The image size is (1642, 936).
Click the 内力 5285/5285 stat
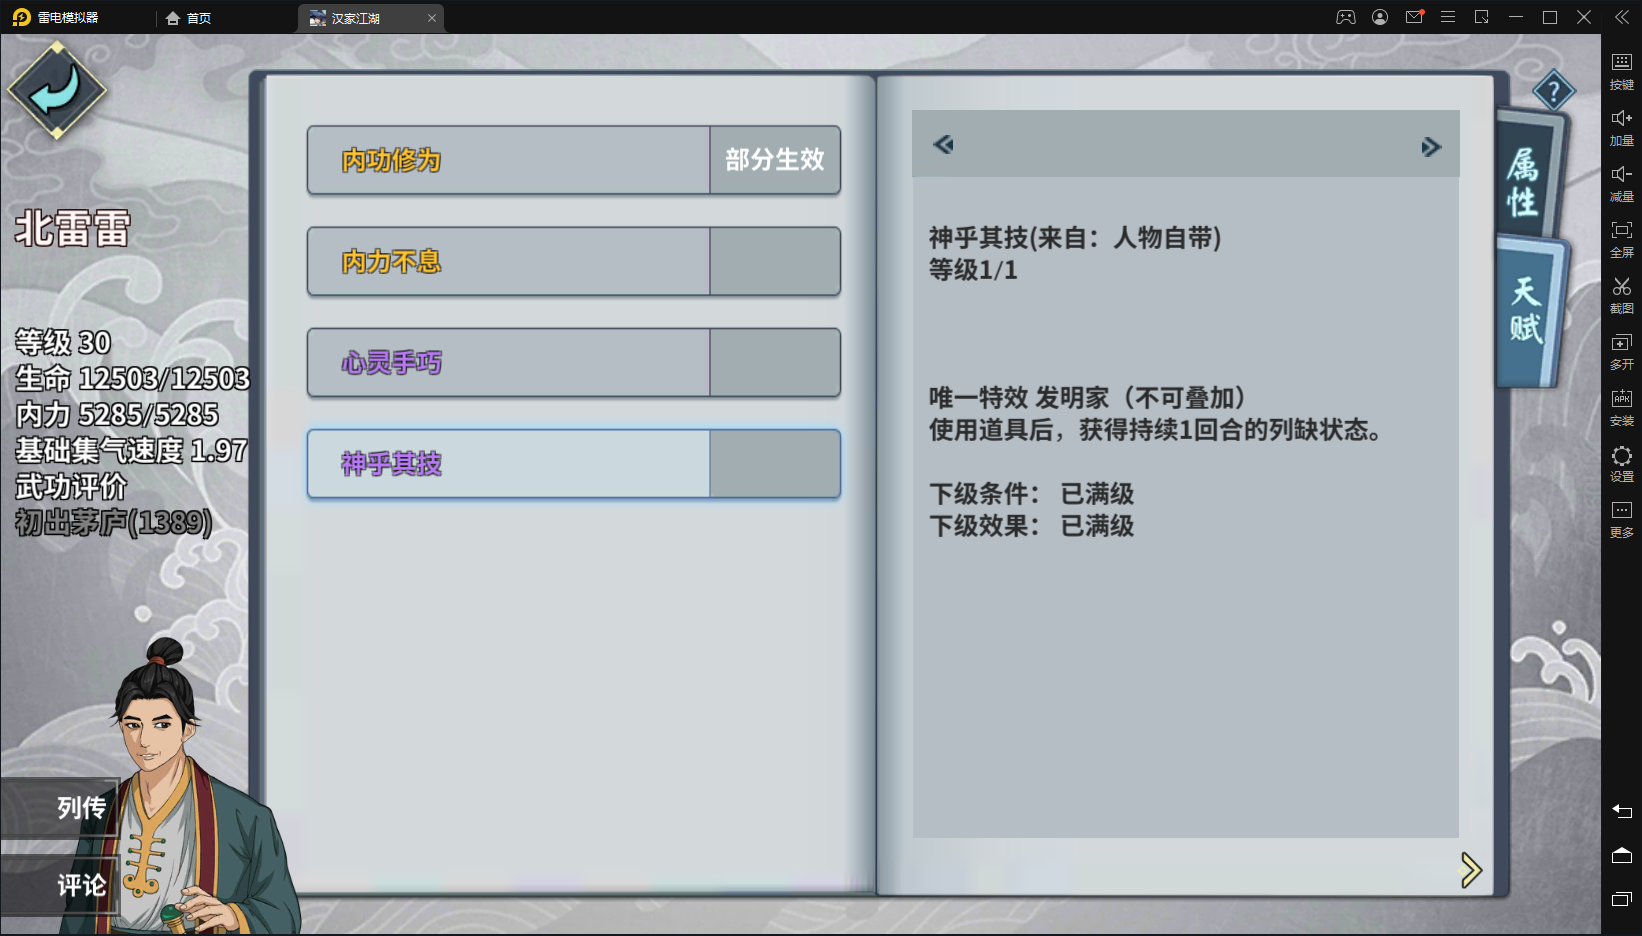[117, 414]
